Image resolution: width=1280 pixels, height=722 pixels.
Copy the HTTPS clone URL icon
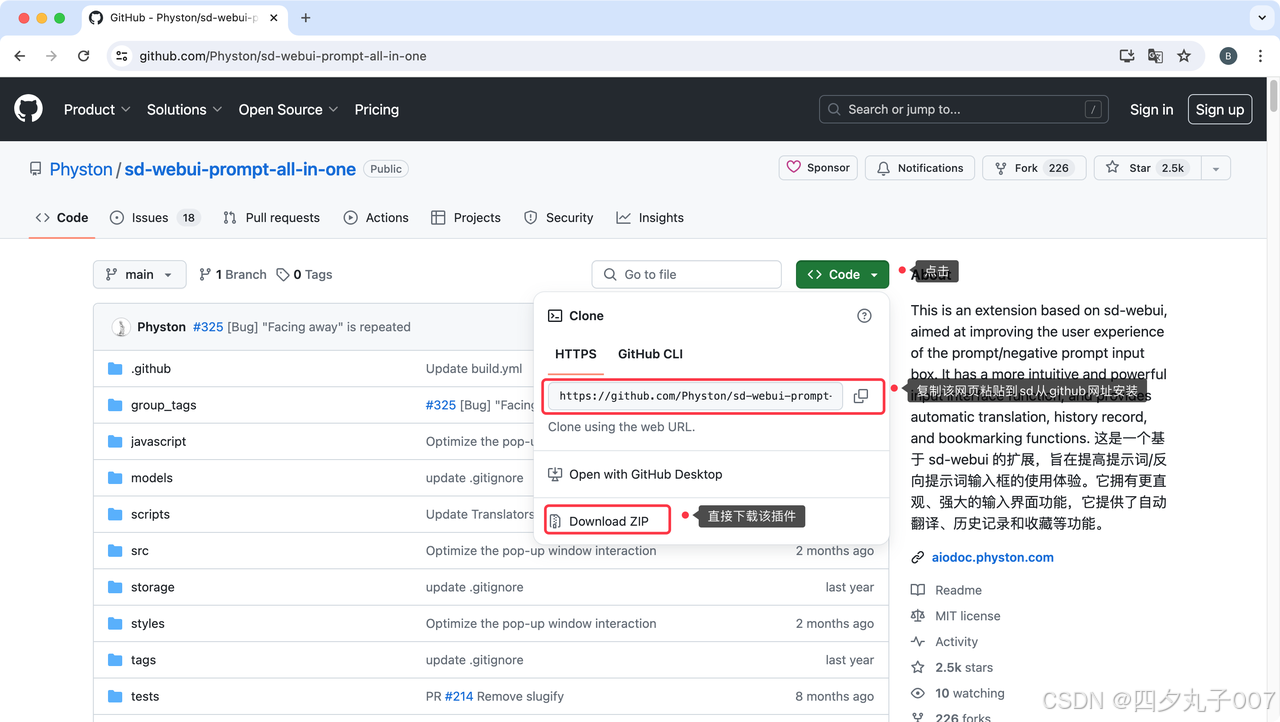click(x=861, y=396)
